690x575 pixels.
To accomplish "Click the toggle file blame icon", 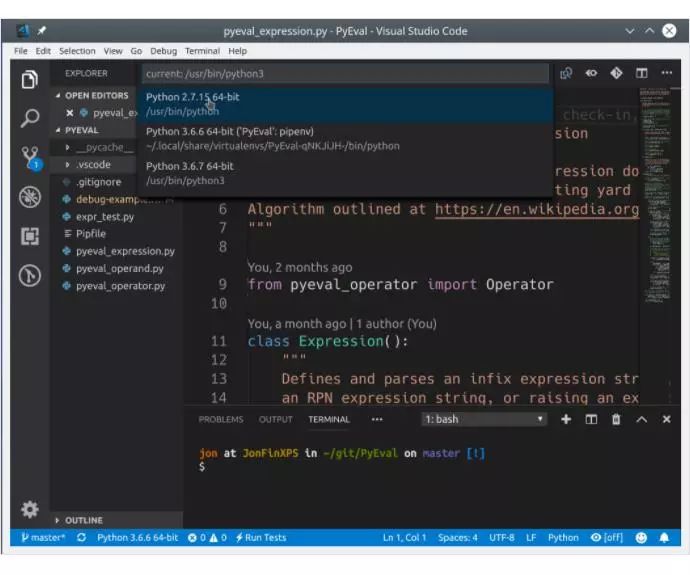I will 591,73.
